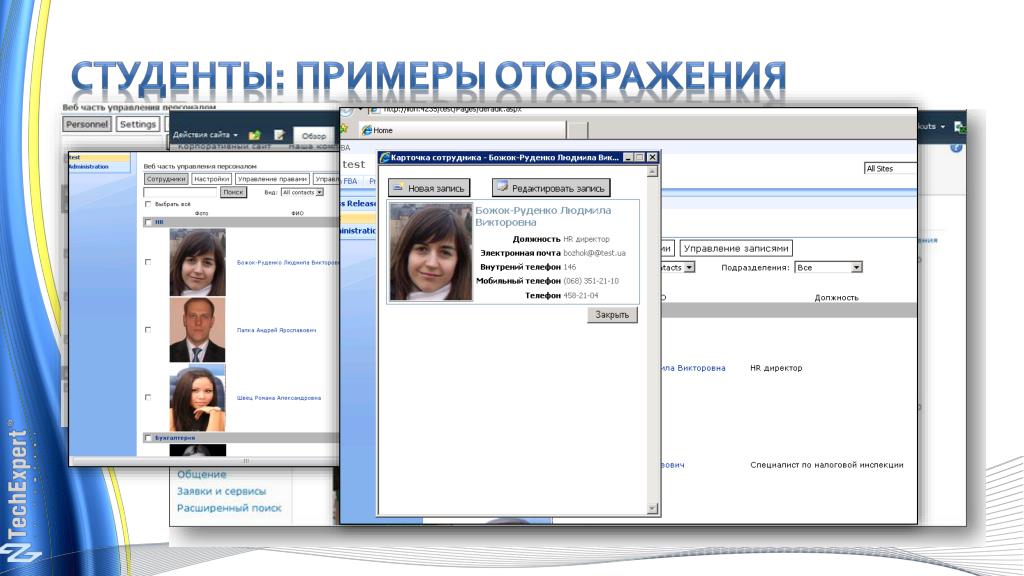Screen dimensions: 1024x576
Task: Open the Заявки и сервисы link
Action: 221,491
